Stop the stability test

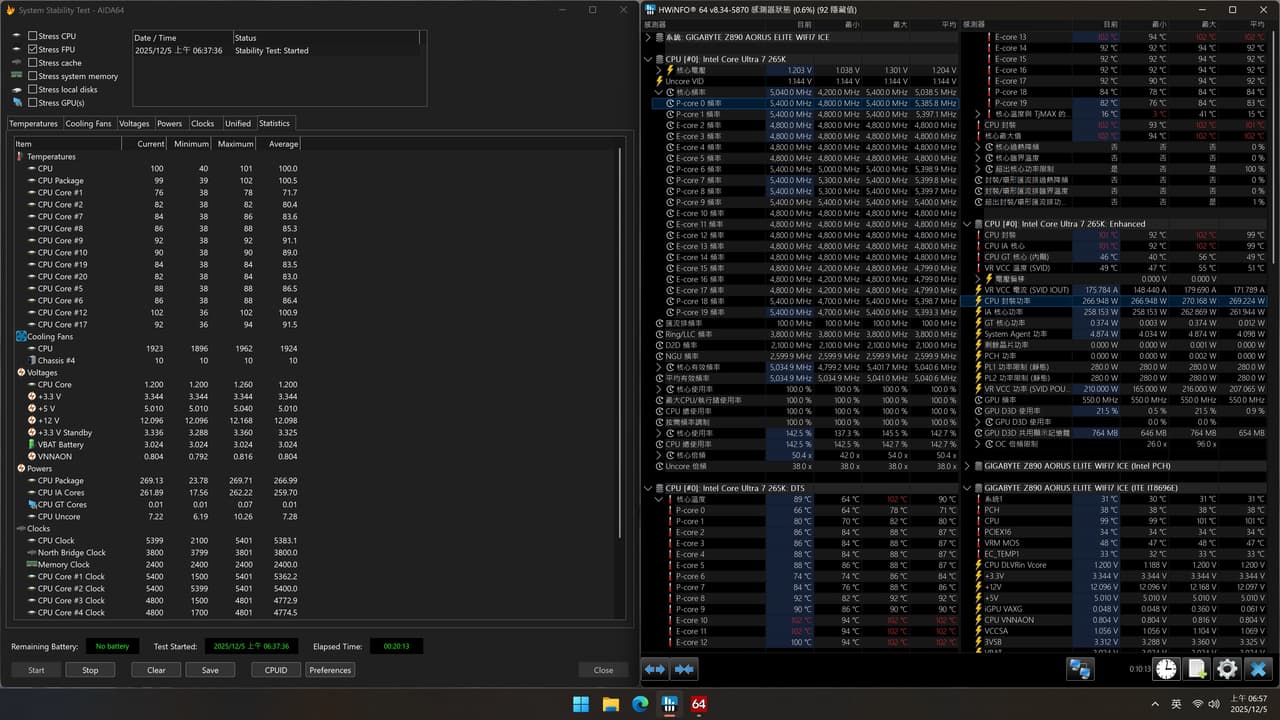pyautogui.click(x=90, y=670)
